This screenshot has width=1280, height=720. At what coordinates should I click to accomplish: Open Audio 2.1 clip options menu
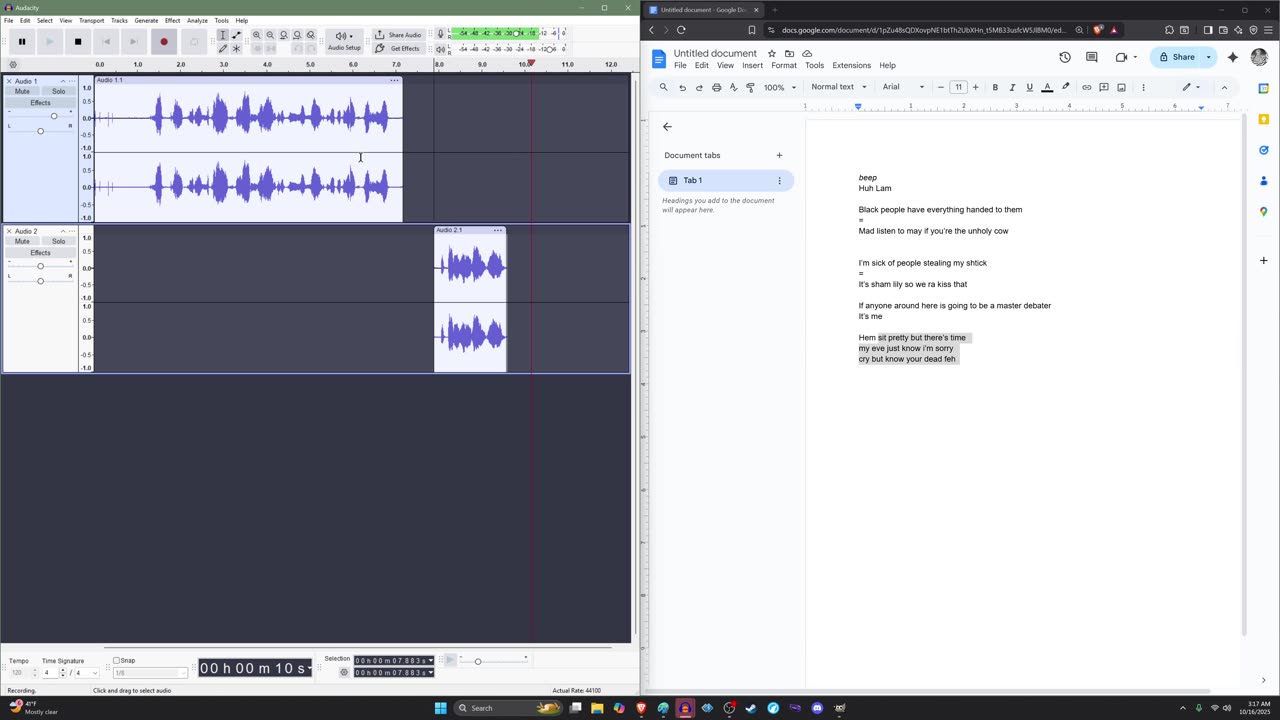pos(497,231)
